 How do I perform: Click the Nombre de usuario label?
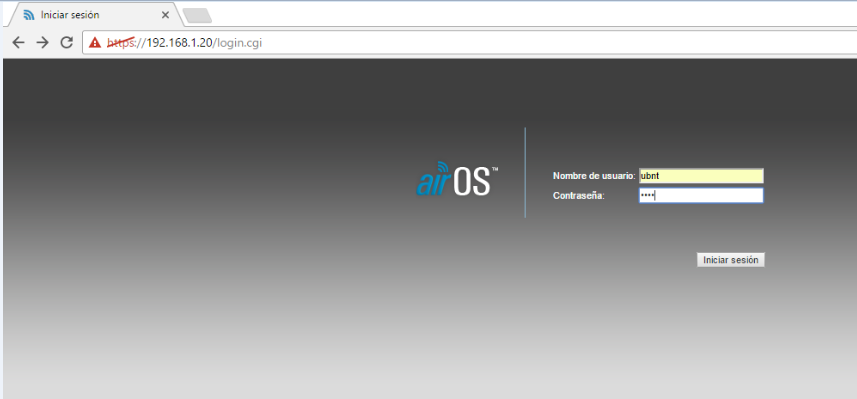click(594, 176)
